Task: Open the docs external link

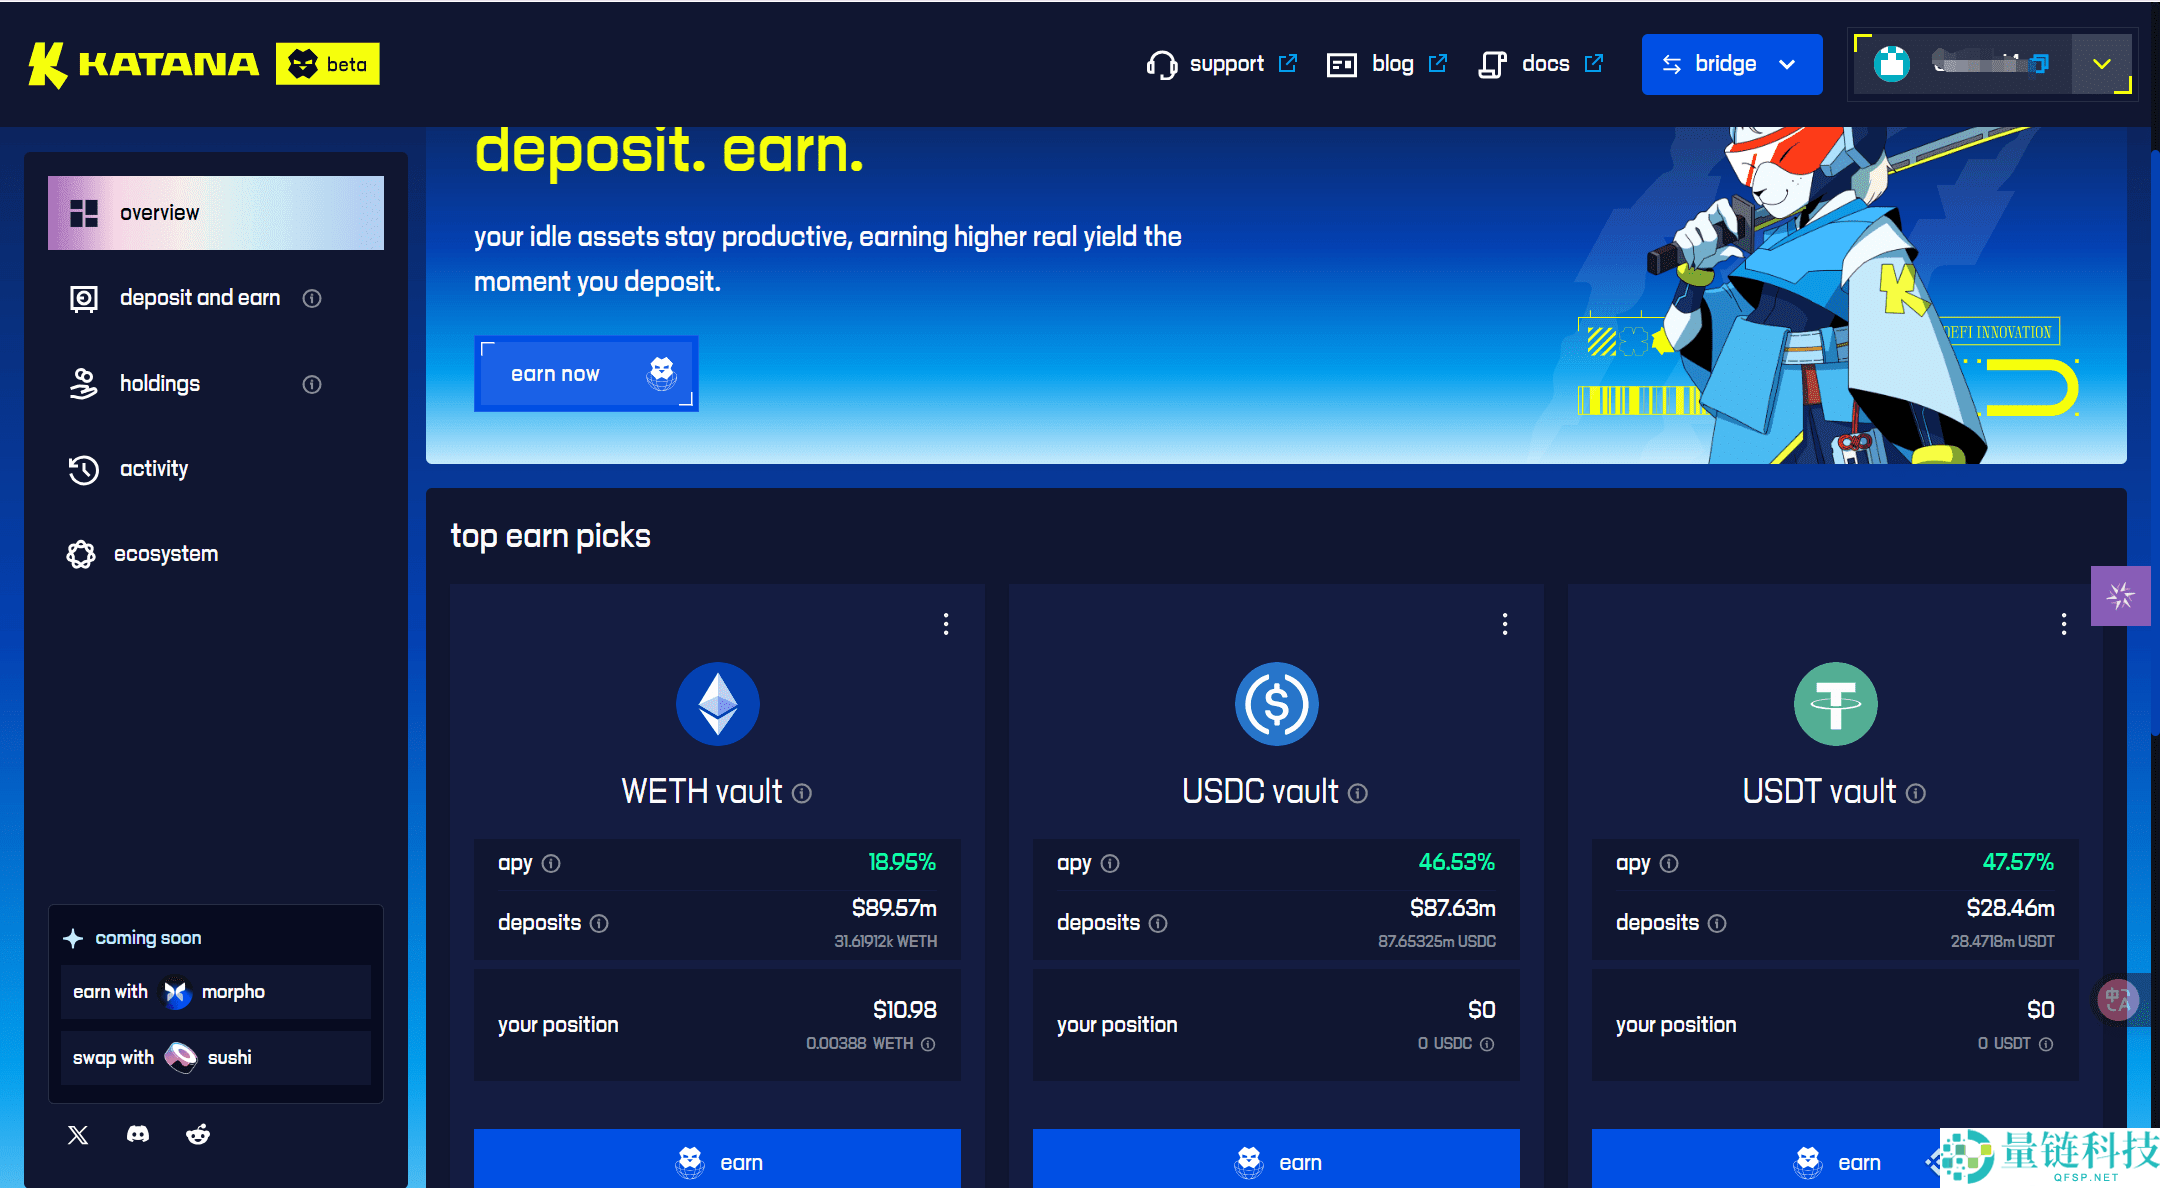Action: tap(1543, 64)
